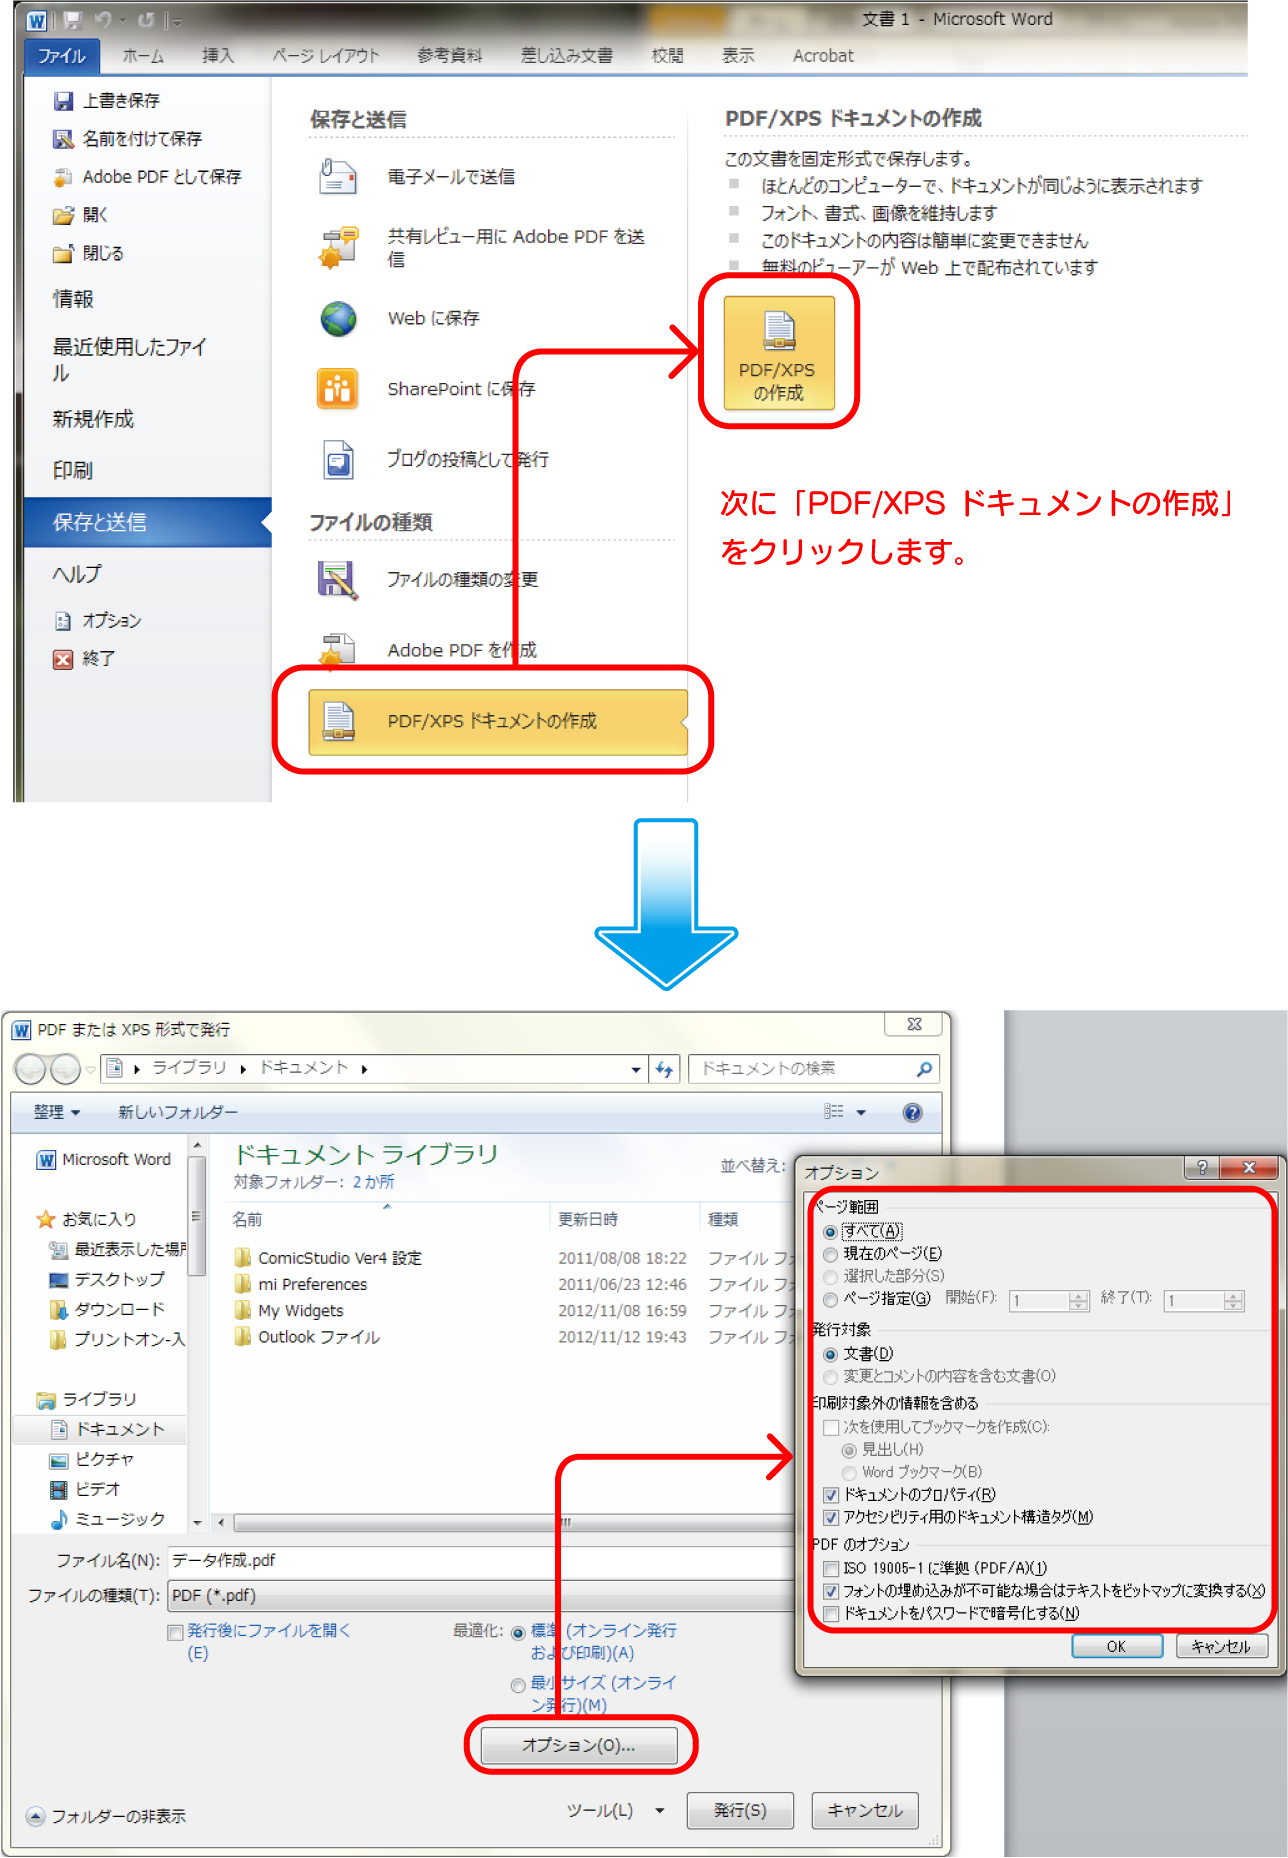Viewport: 1288px width, 1858px height.
Task: Open the Outlook ファイル folder
Action: point(307,1337)
